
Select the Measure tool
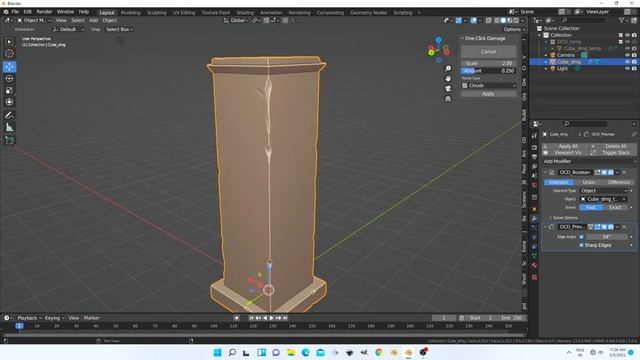tap(9, 127)
